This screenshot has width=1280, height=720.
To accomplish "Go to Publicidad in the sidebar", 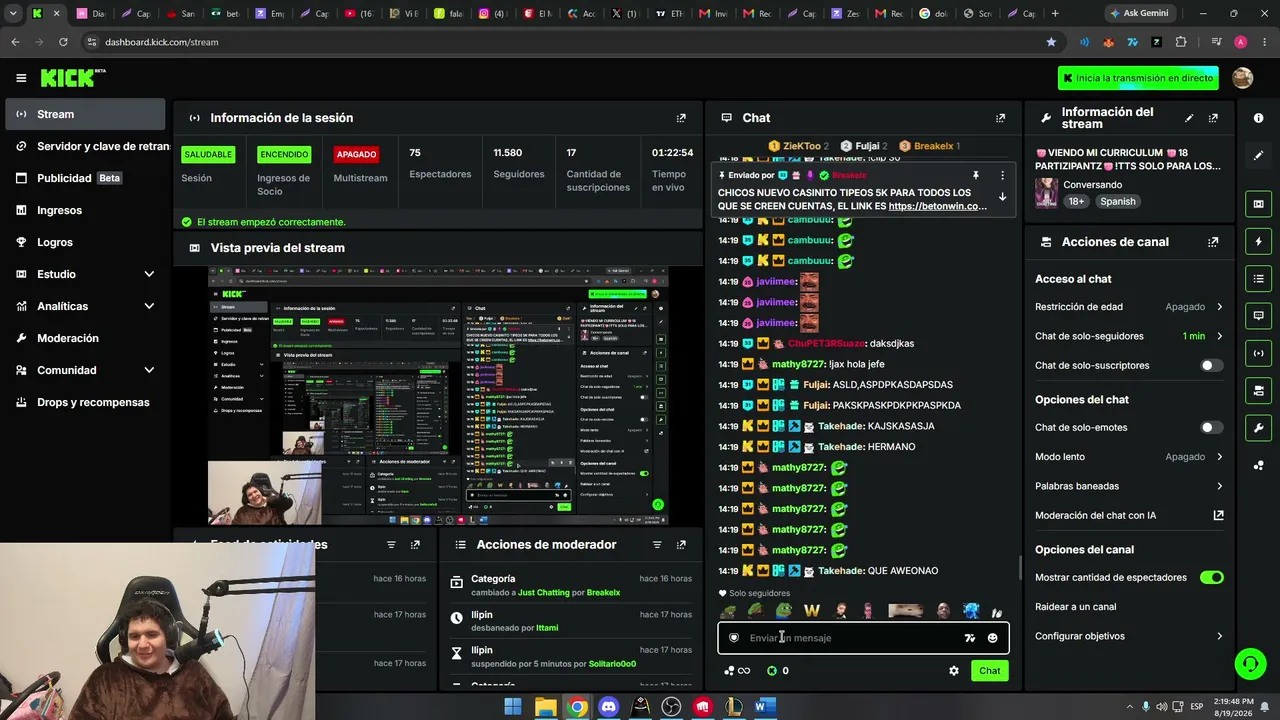I will 85,178.
